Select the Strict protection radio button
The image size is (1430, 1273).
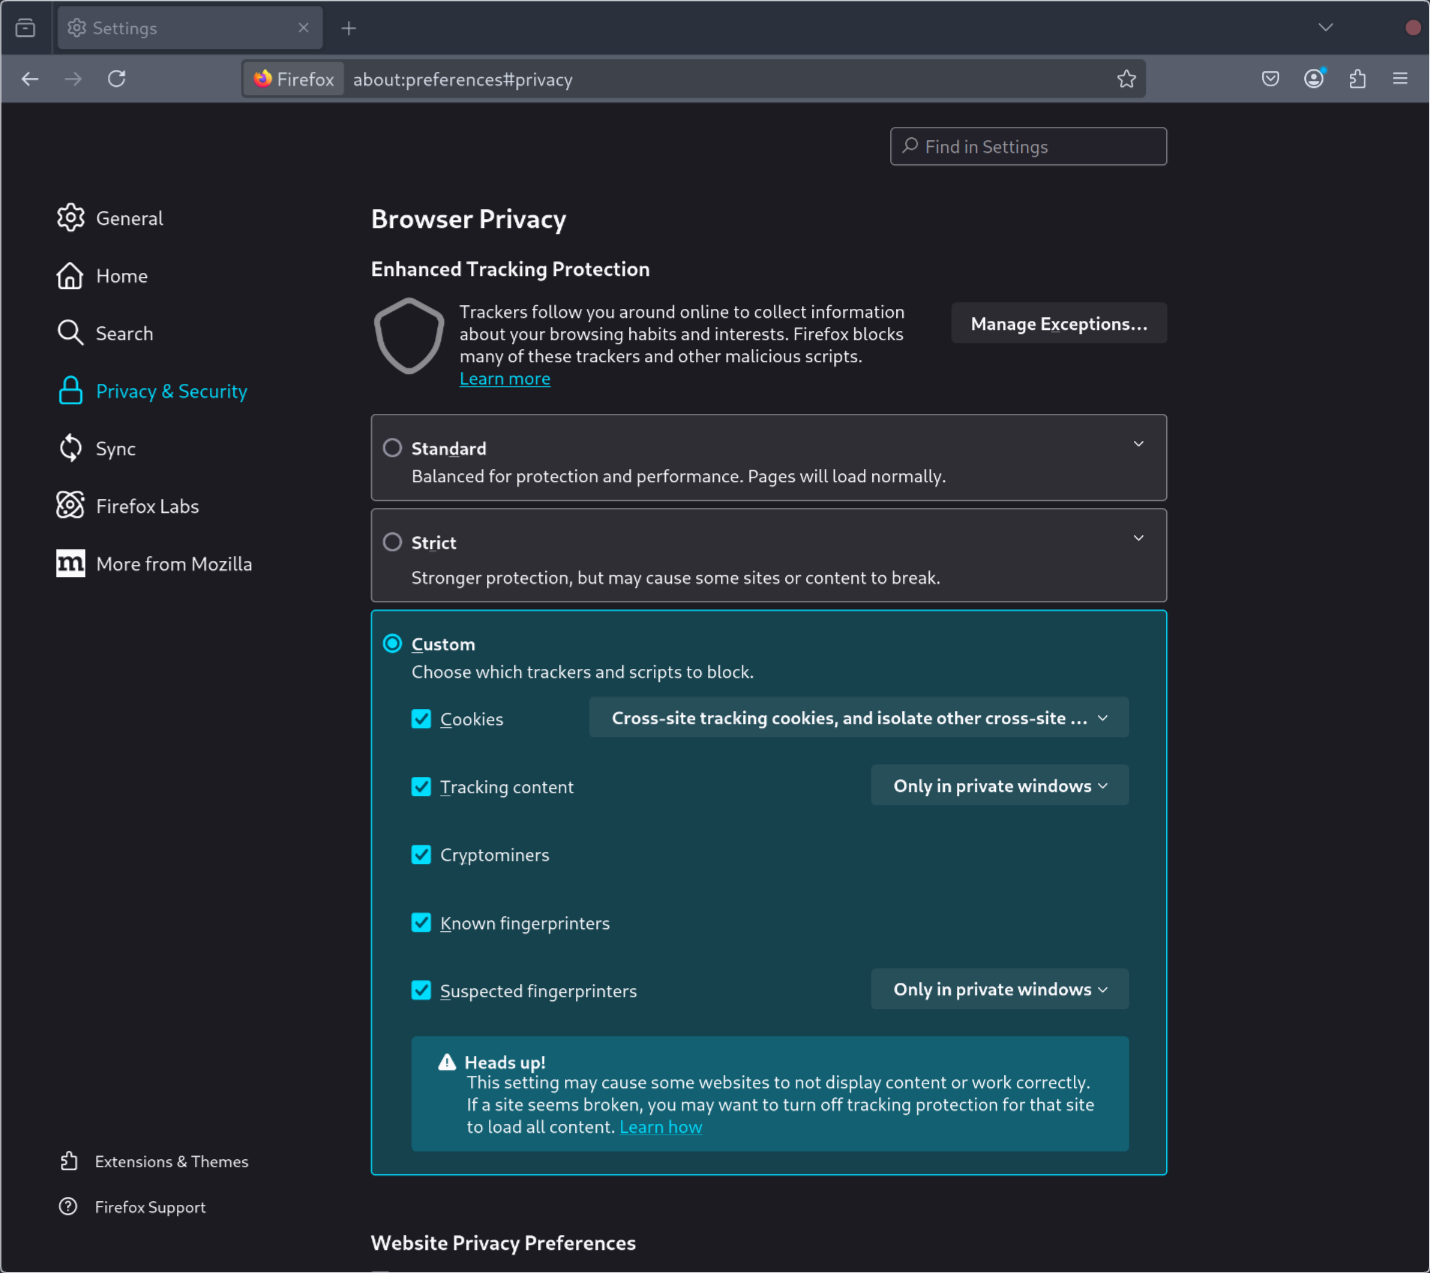point(393,542)
